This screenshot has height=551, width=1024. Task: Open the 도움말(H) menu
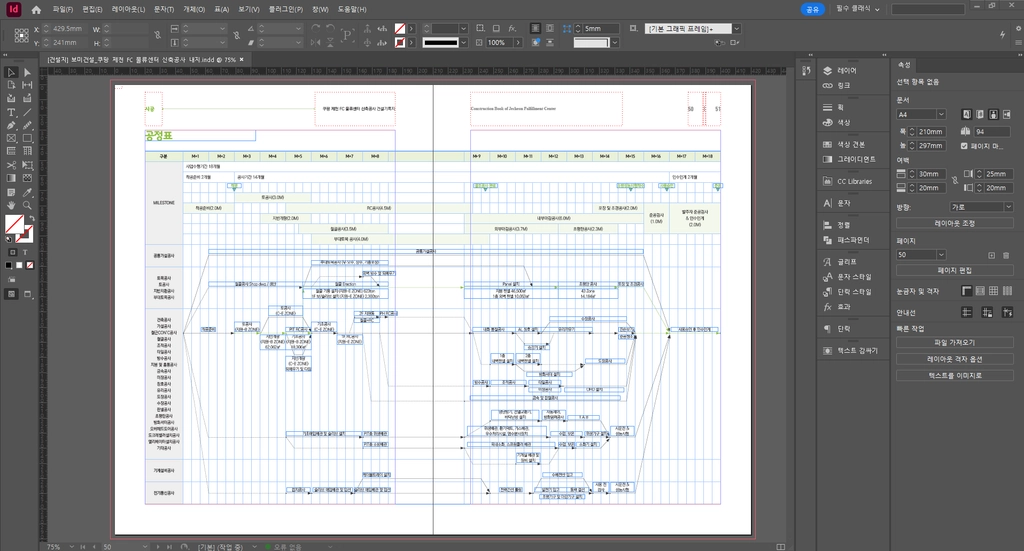pos(352,10)
